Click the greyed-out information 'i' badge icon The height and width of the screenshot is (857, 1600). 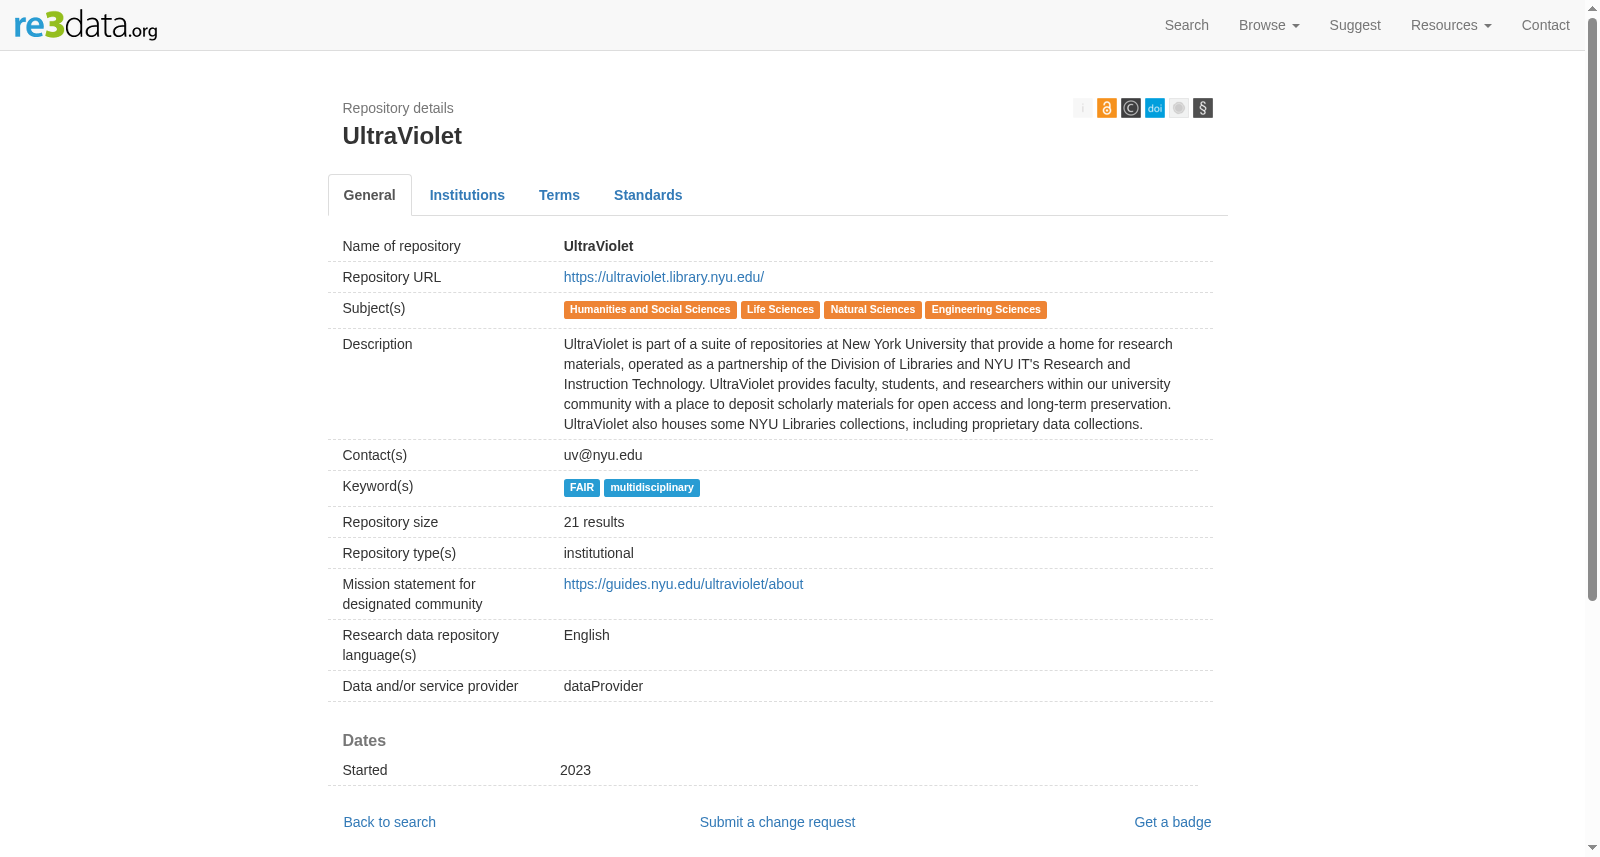coord(1083,108)
